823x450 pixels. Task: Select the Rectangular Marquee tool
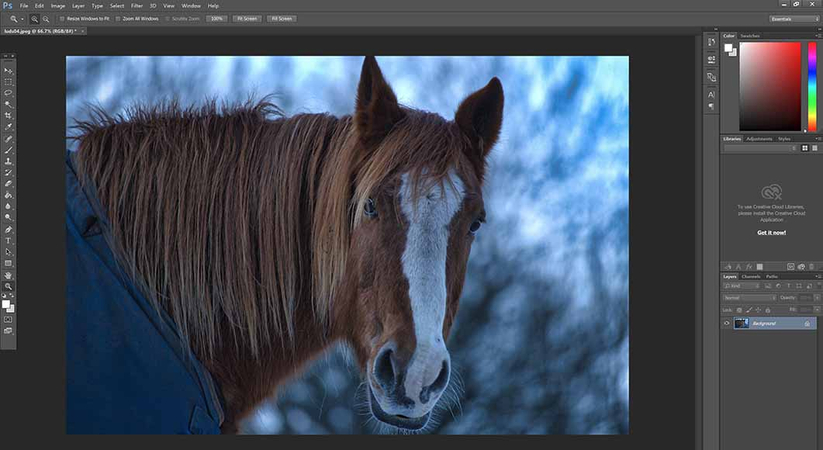(8, 82)
